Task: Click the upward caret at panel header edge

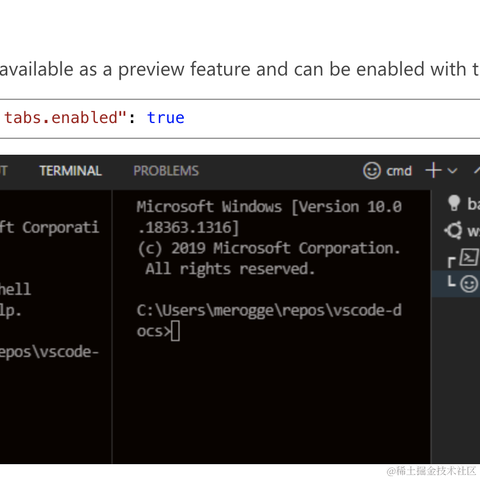Action: tap(477, 171)
